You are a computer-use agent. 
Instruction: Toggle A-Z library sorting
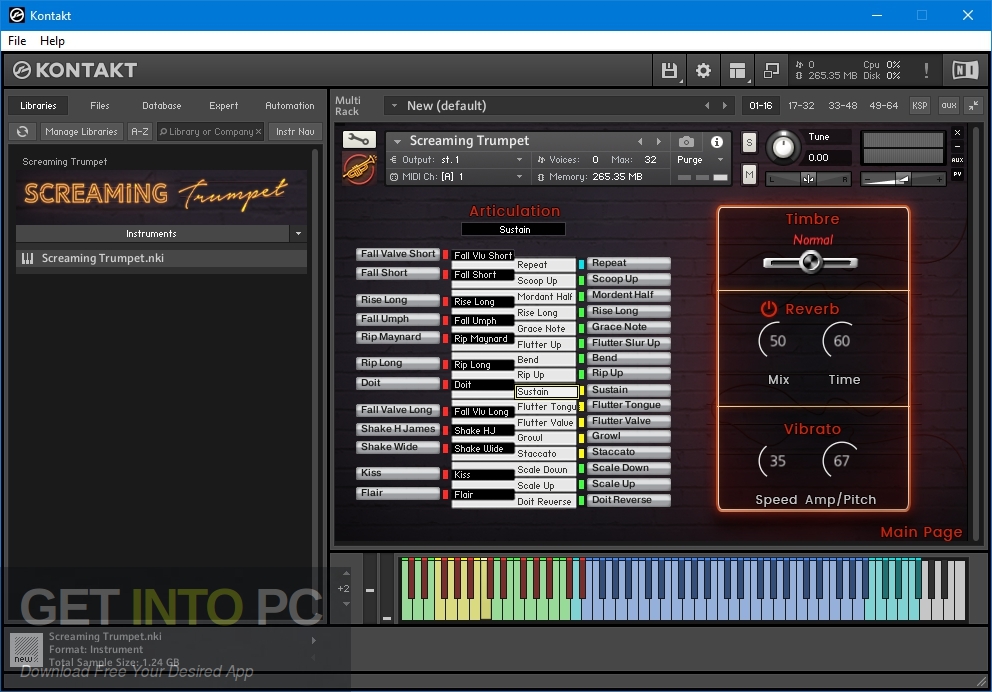coord(140,132)
